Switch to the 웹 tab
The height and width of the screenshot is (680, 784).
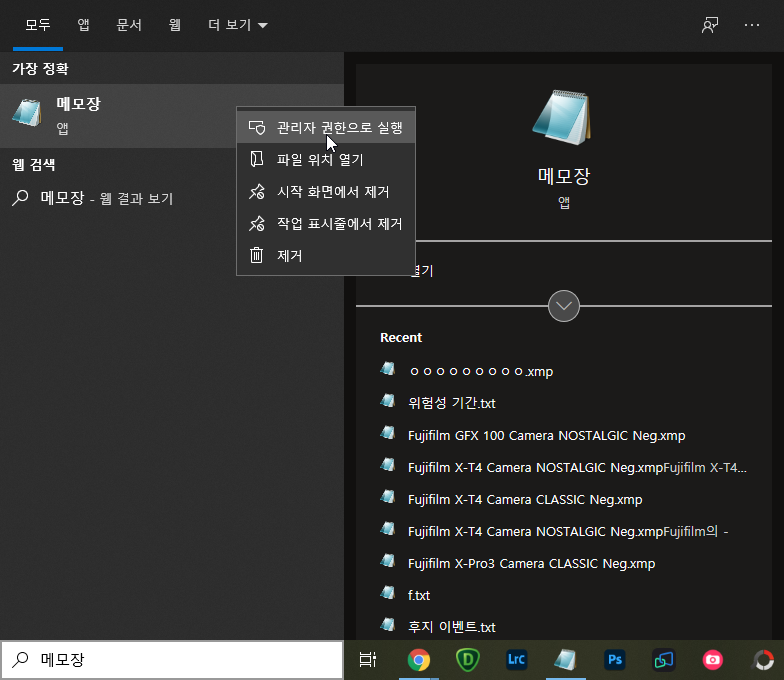[174, 25]
